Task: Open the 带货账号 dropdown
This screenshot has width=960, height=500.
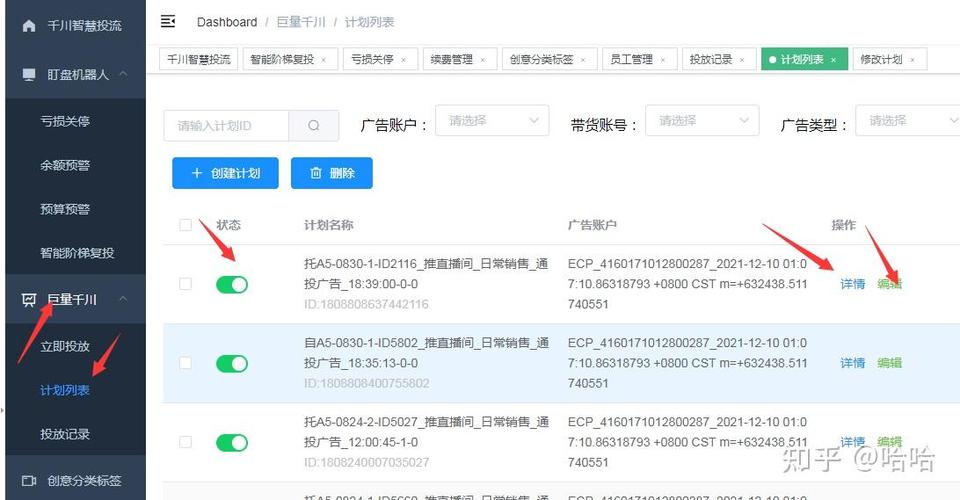Action: tap(702, 121)
